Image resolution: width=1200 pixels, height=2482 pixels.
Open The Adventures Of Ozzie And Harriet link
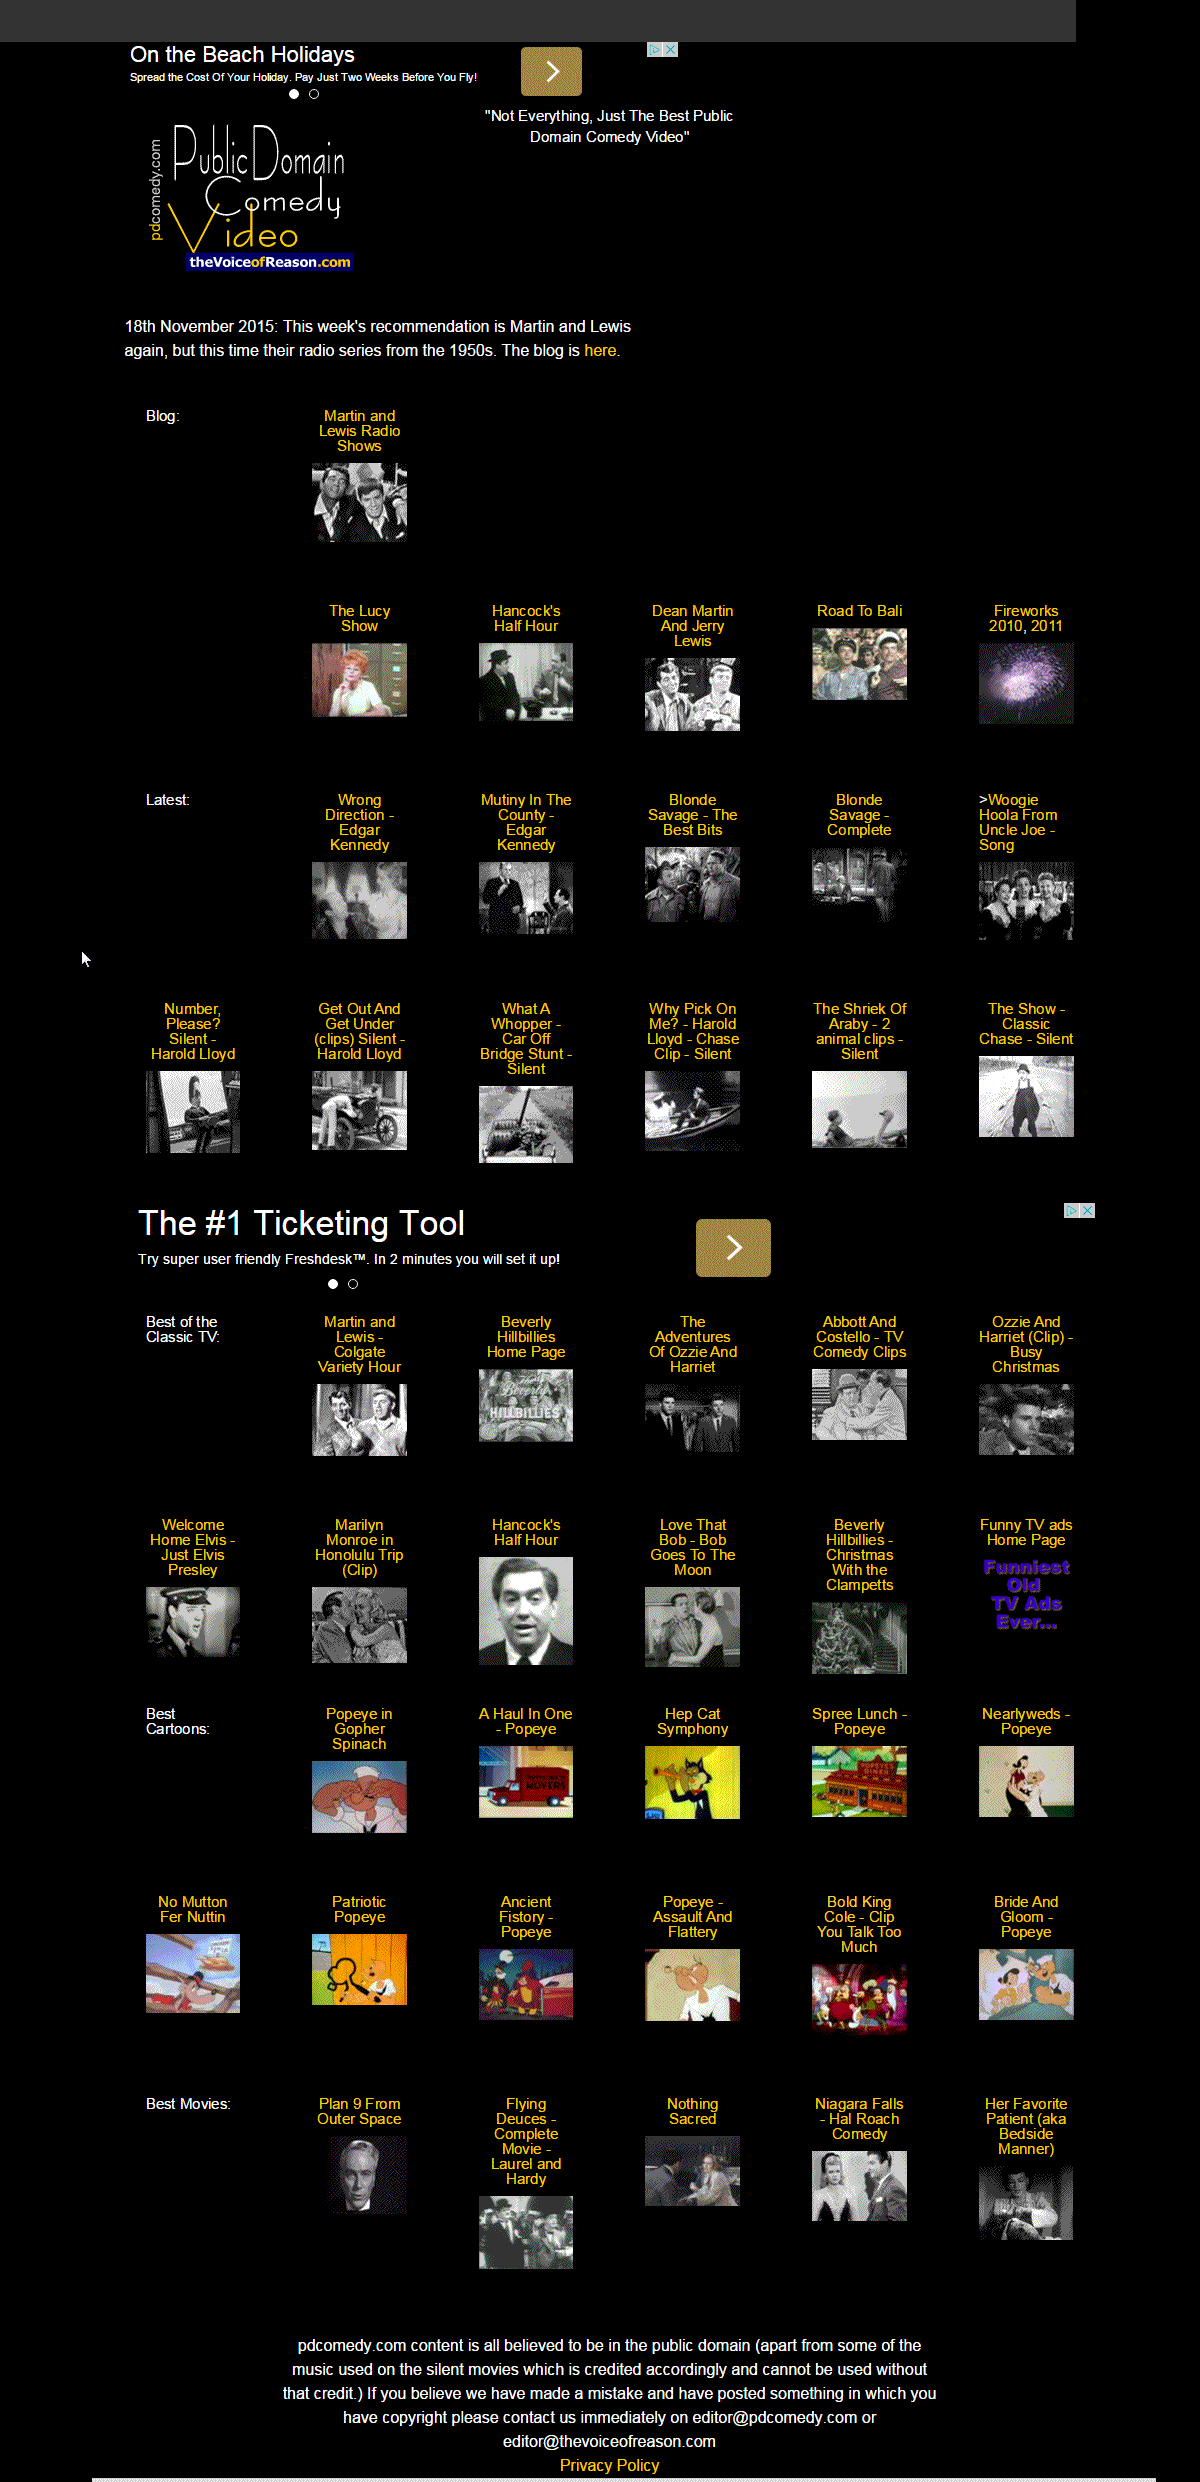point(692,1344)
